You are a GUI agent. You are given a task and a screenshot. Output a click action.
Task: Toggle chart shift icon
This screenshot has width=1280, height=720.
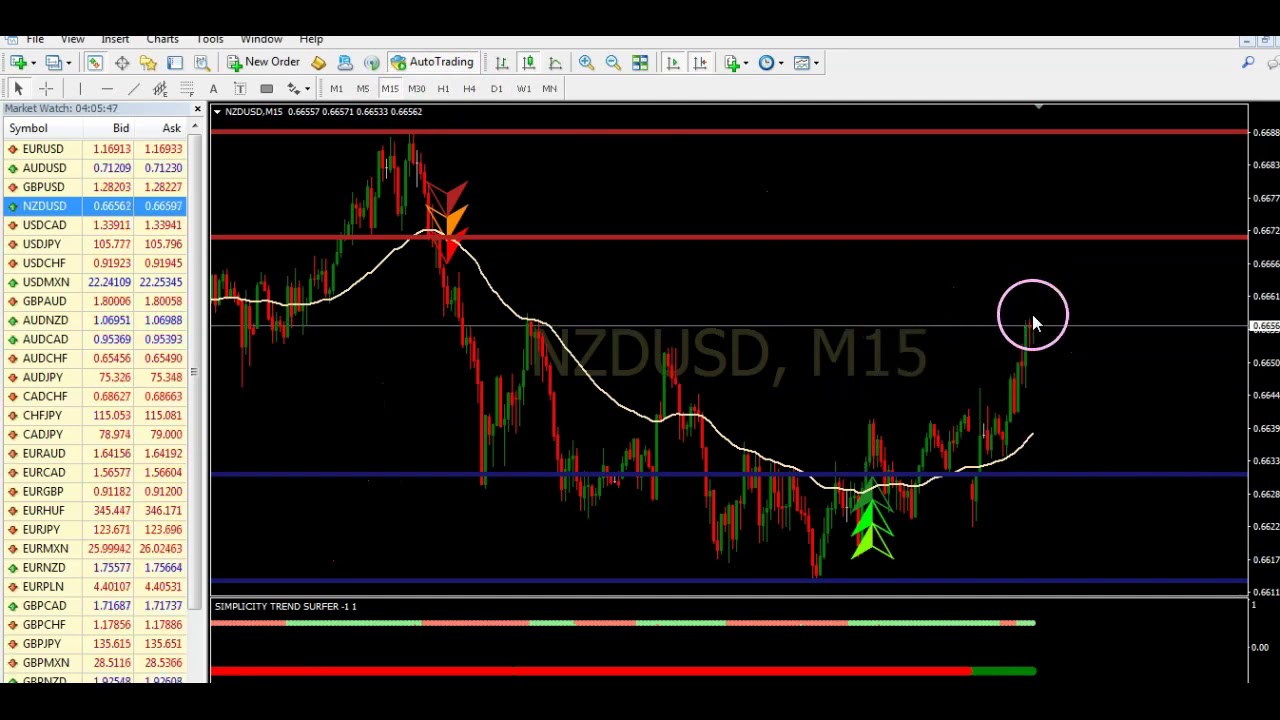(x=700, y=63)
